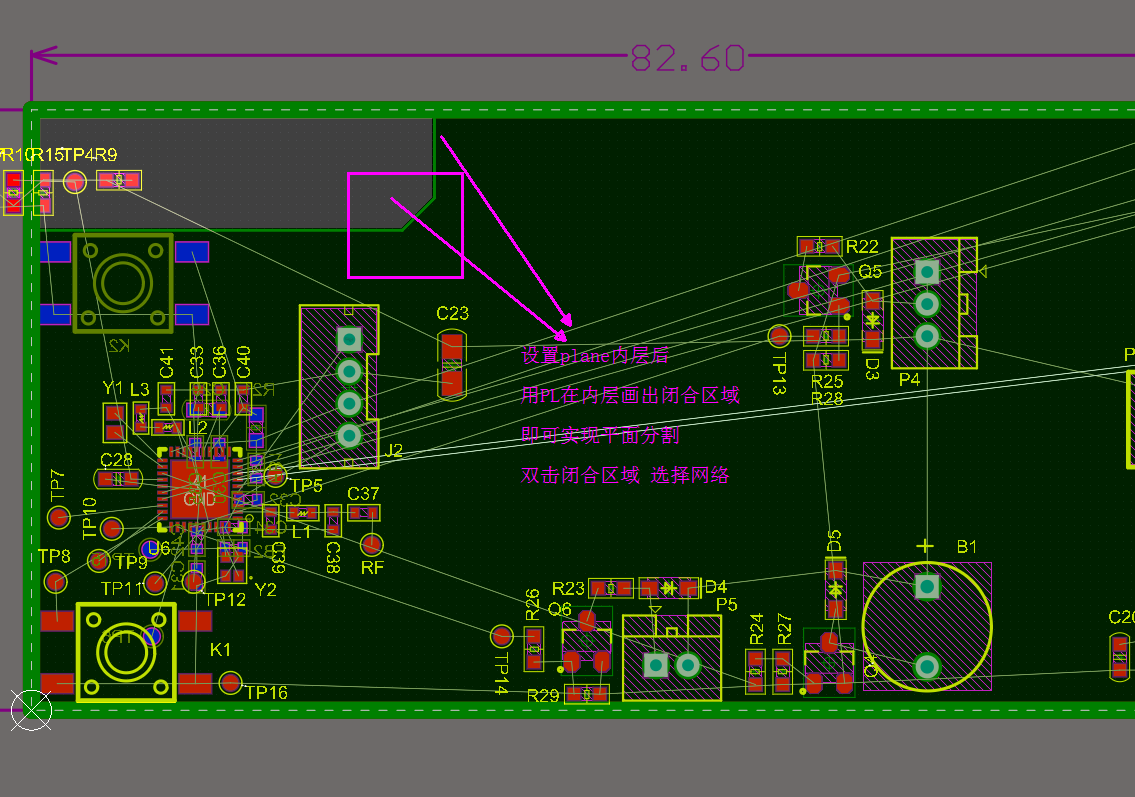The height and width of the screenshot is (797, 1135).
Task: Select the gray split plane region
Action: [236, 174]
